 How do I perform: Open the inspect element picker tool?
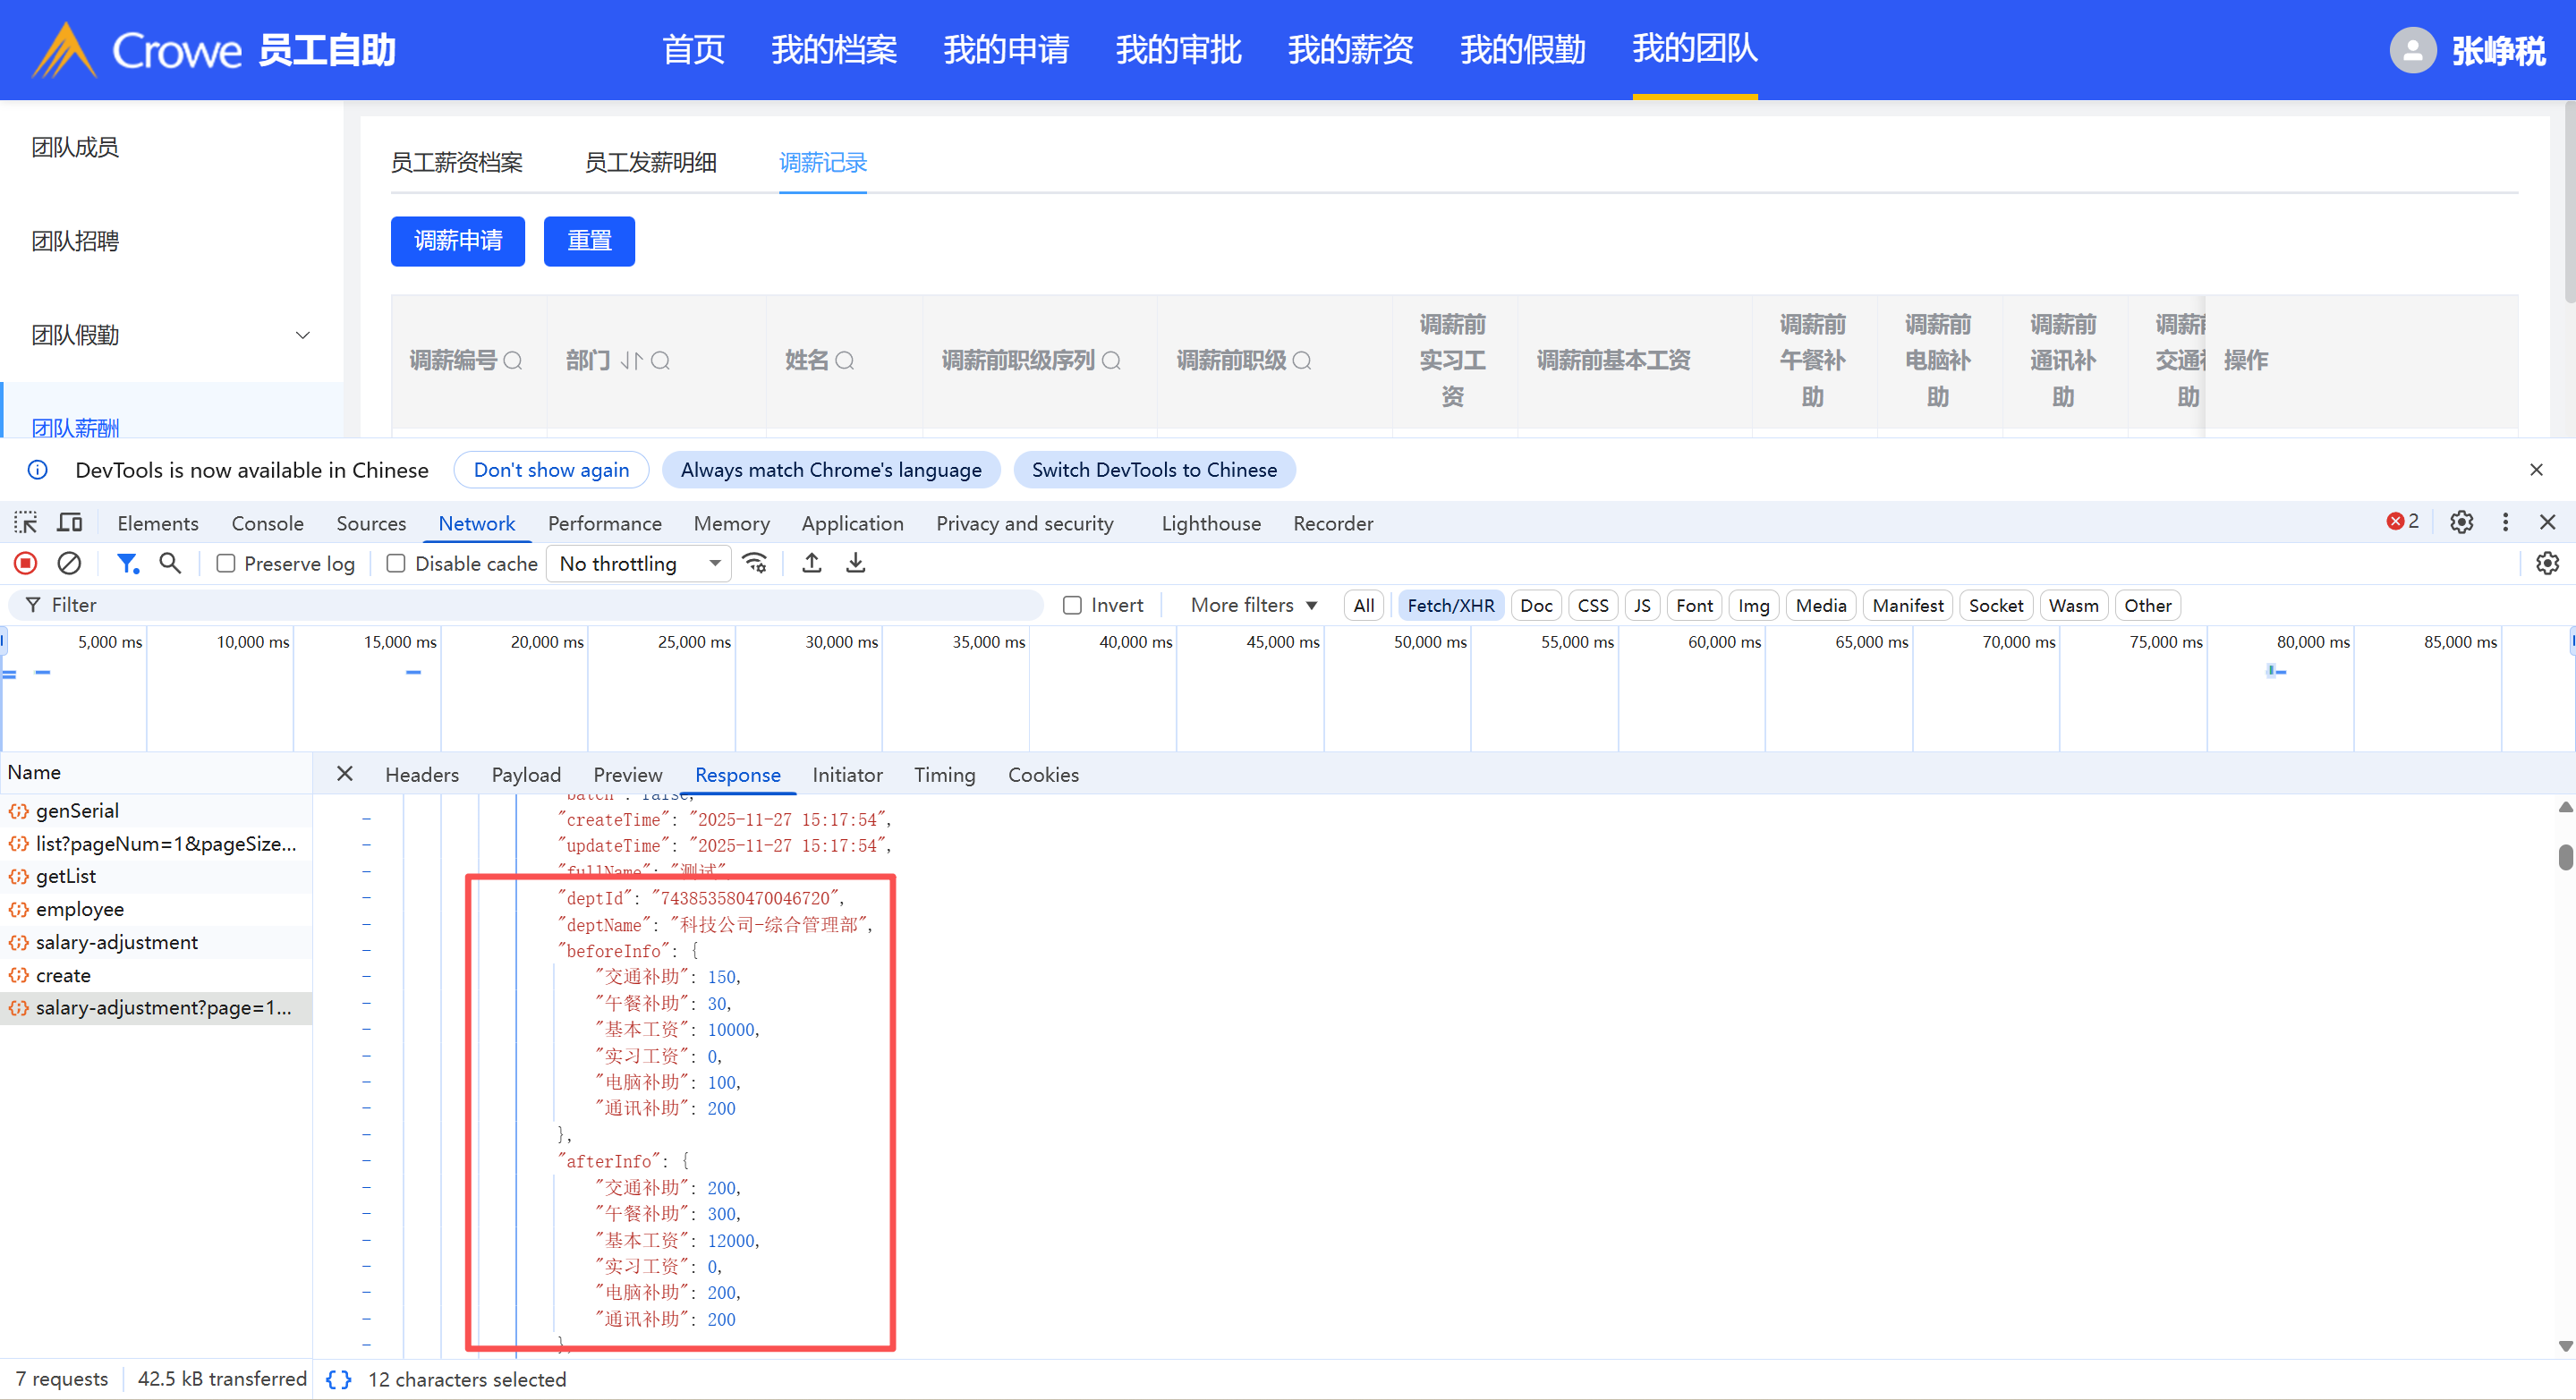pyautogui.click(x=25, y=522)
